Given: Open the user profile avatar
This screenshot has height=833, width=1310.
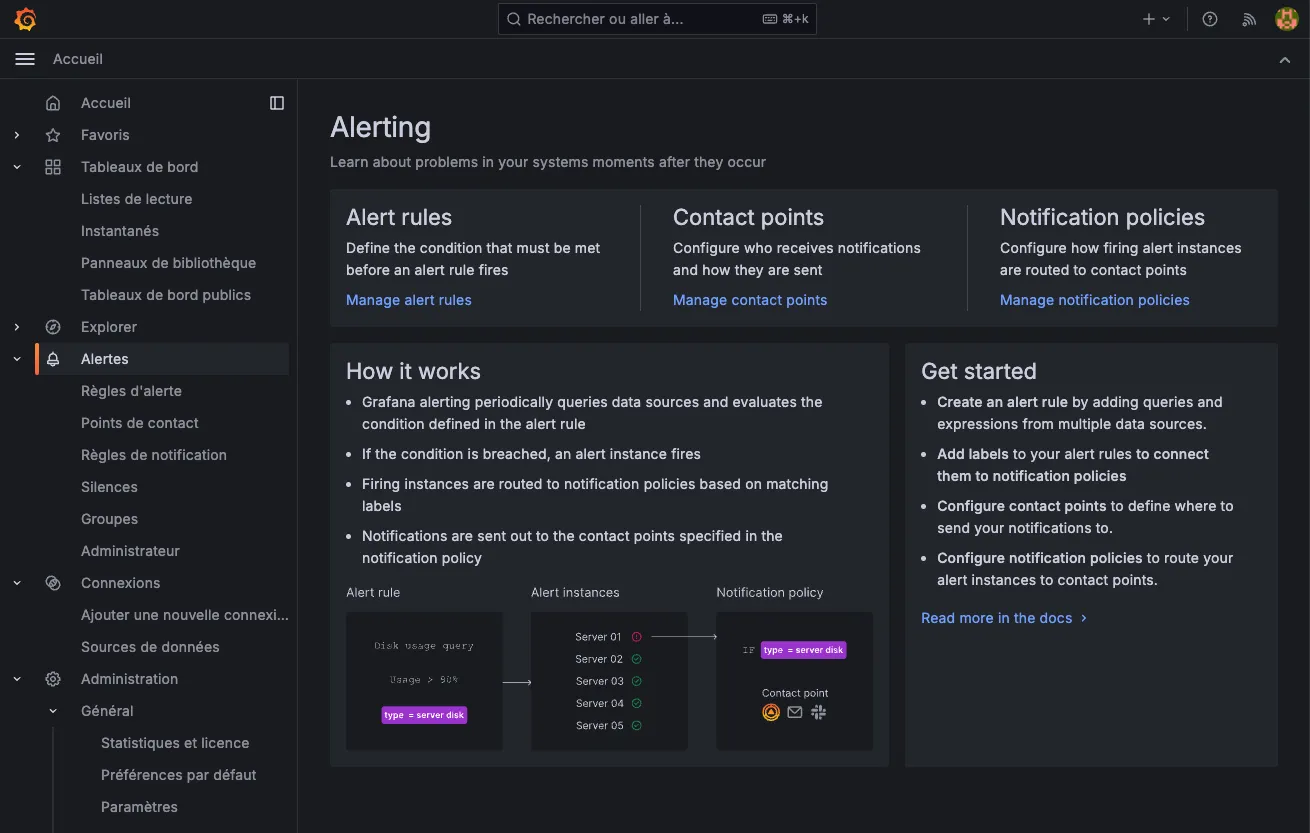Looking at the screenshot, I should click(x=1286, y=18).
